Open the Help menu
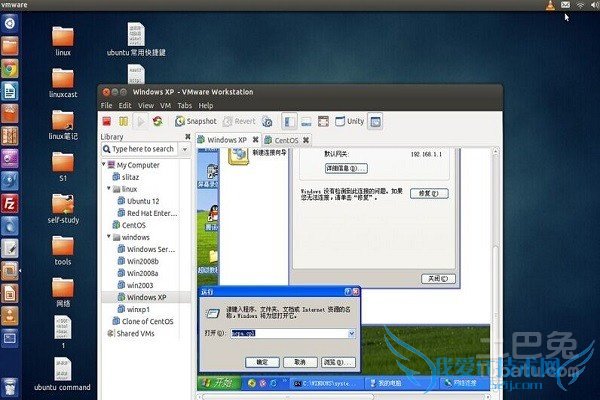 [205, 105]
